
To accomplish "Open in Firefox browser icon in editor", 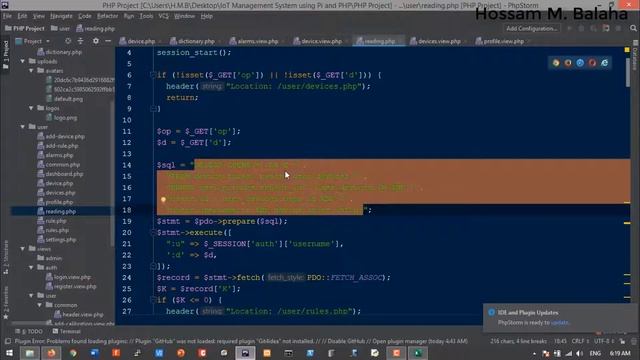I will click(x=568, y=63).
